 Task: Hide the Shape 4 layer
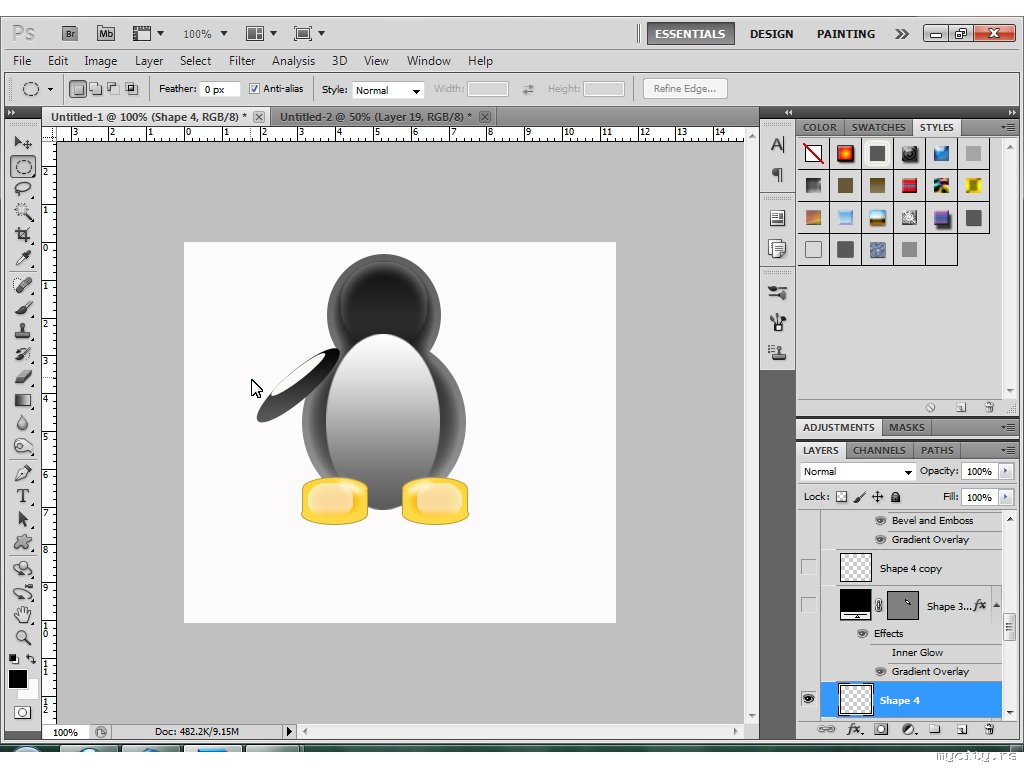(x=808, y=699)
